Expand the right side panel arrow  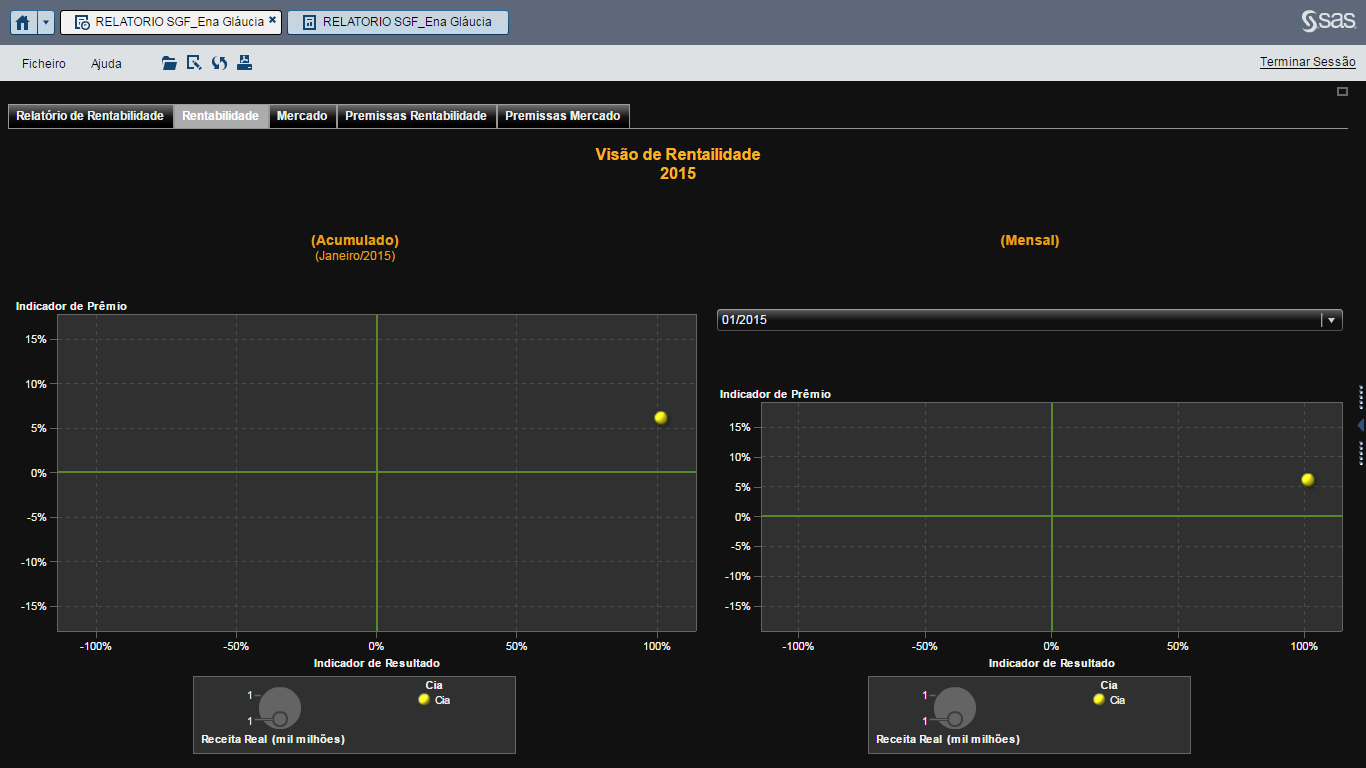click(1361, 426)
